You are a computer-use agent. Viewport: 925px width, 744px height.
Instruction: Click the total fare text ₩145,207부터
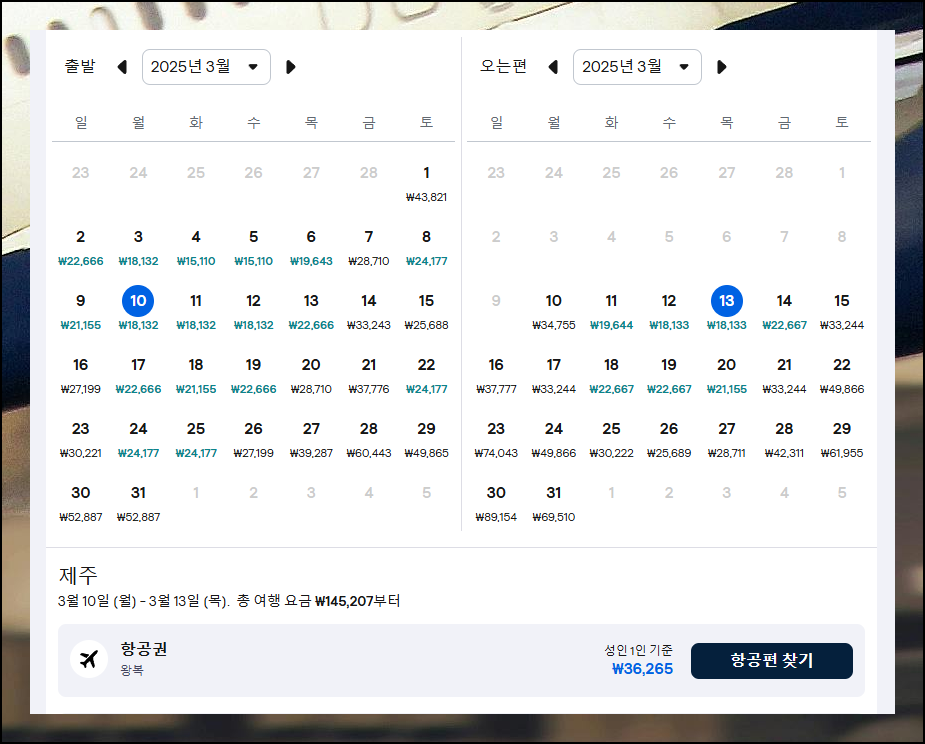[357, 601]
